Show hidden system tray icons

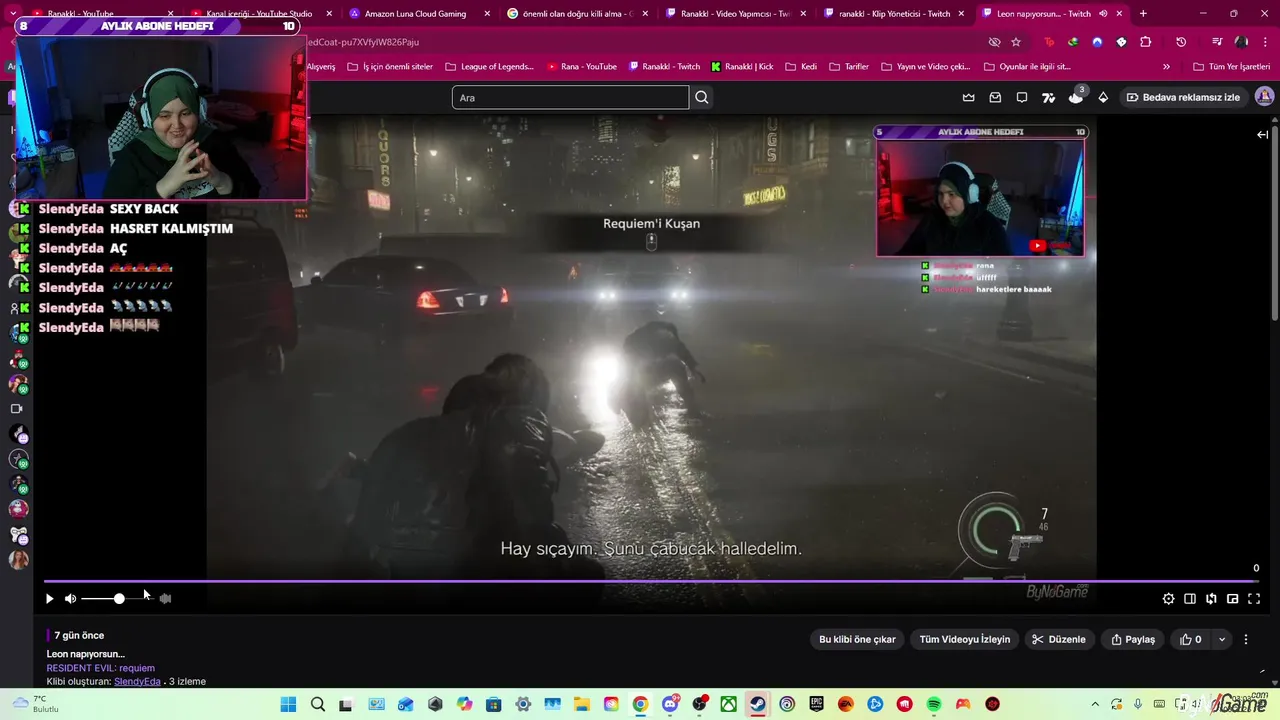(x=1095, y=704)
